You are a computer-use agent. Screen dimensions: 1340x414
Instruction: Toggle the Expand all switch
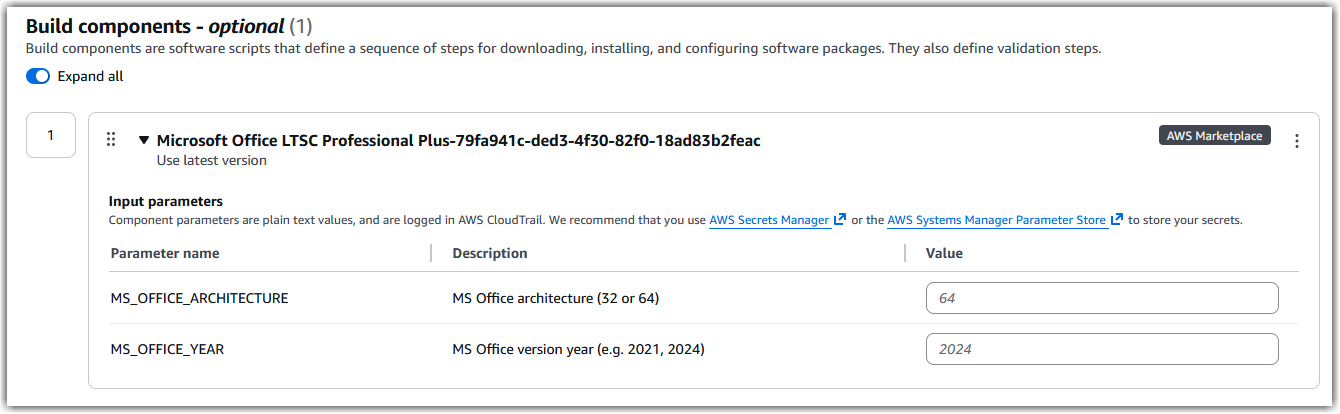pyautogui.click(x=38, y=76)
